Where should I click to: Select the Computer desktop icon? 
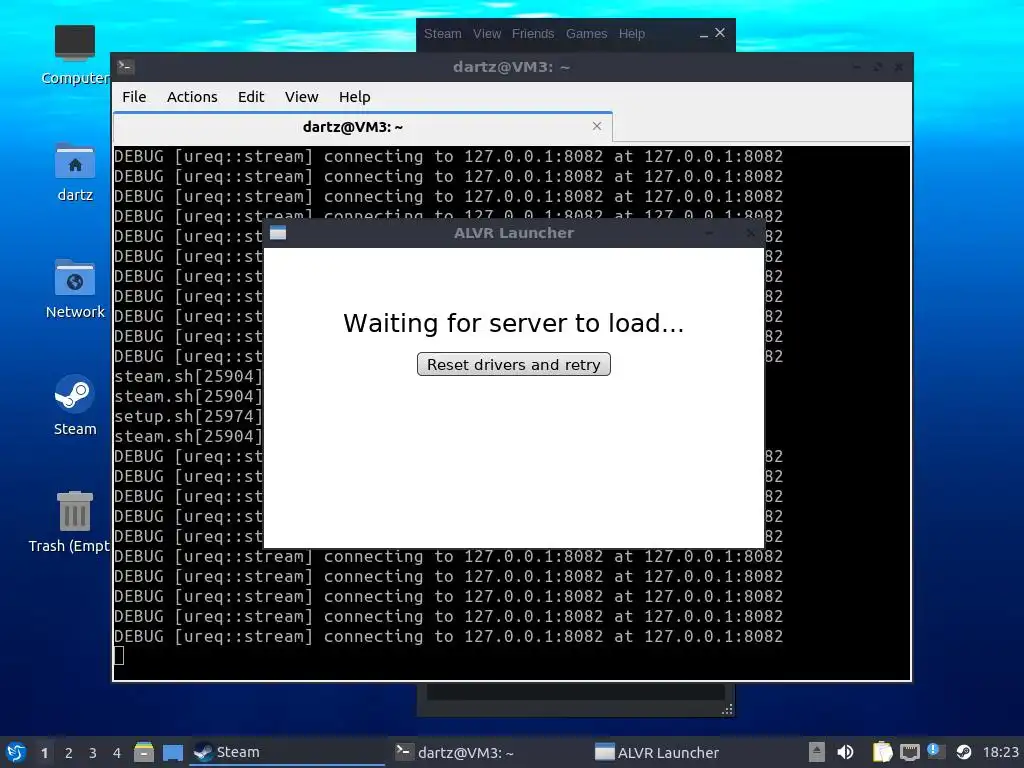74,55
